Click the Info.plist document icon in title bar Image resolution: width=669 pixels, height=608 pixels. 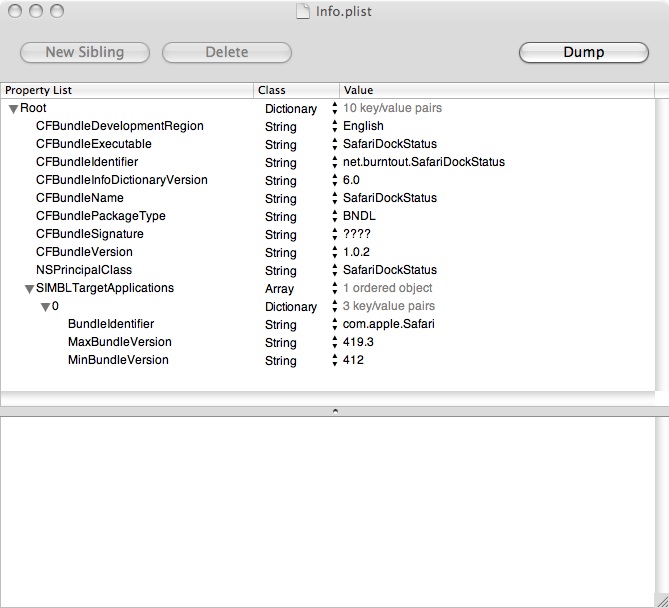coord(303,11)
